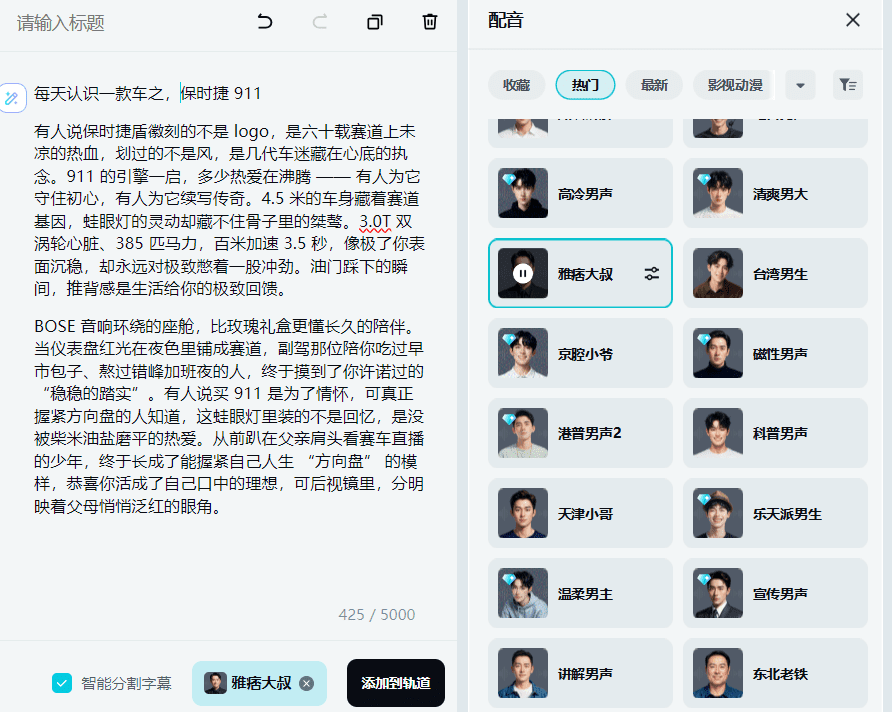The height and width of the screenshot is (712, 892).
Task: Pause the 雅痞大叔 voice preview
Action: [522, 273]
